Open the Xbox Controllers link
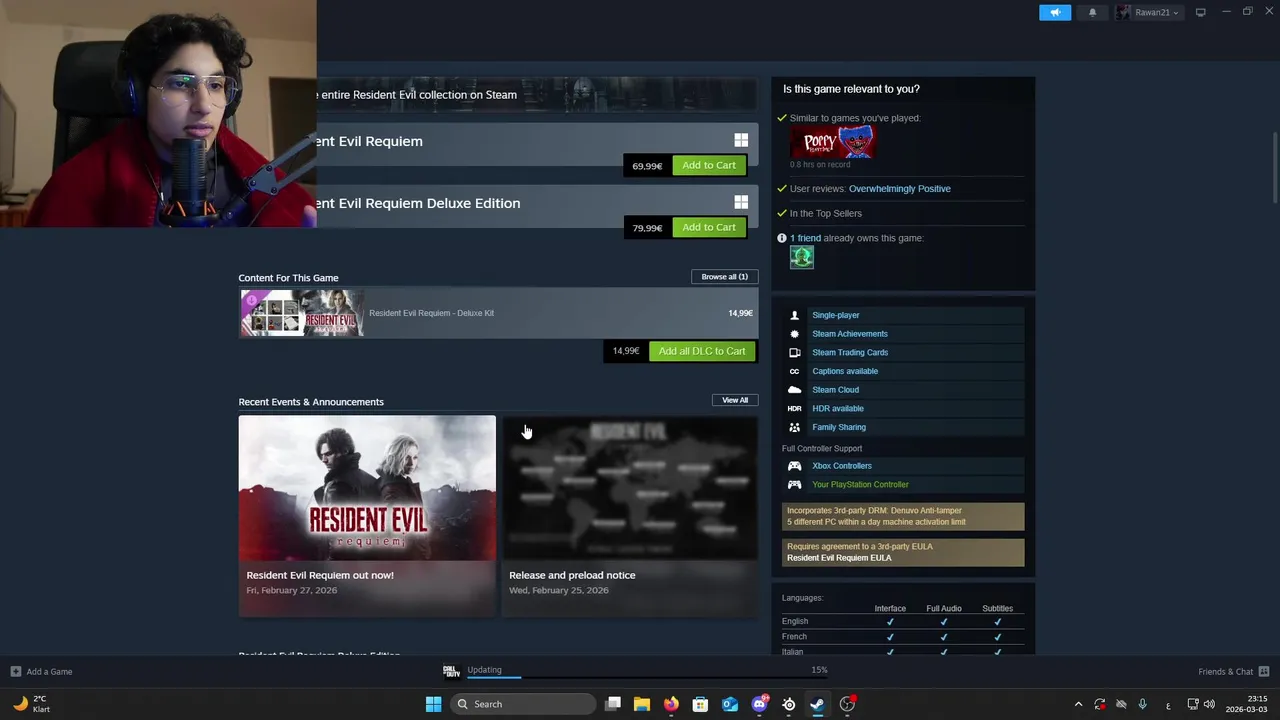Viewport: 1280px width, 720px height. (x=841, y=466)
